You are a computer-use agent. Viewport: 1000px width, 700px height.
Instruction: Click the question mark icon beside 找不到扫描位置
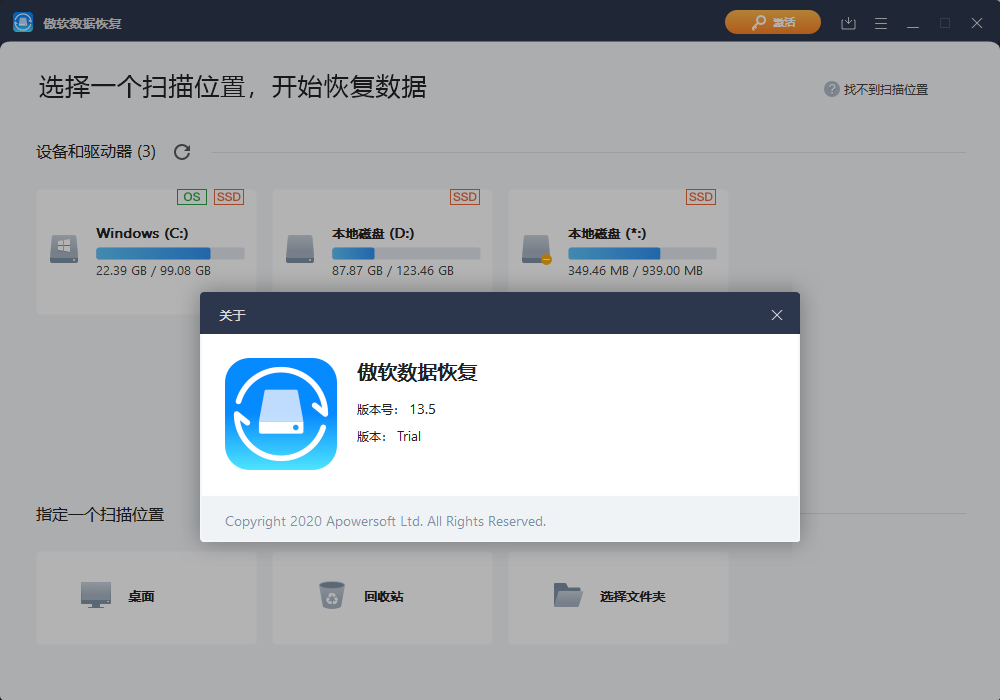pos(832,89)
